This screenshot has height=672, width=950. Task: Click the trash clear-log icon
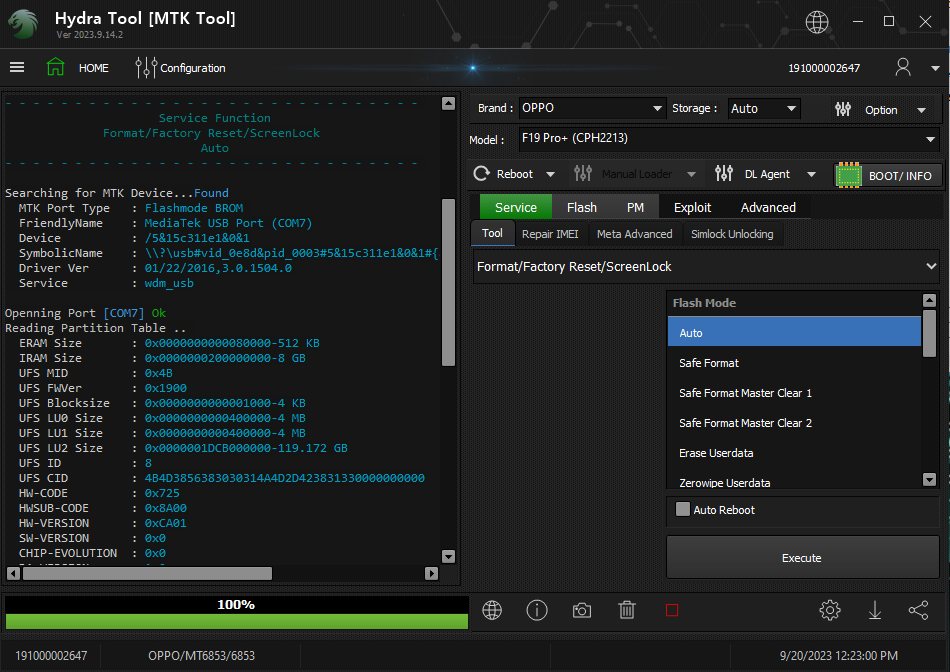click(x=627, y=610)
